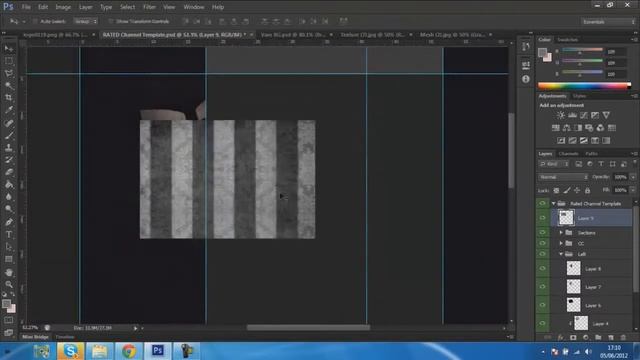Image resolution: width=640 pixels, height=360 pixels.
Task: Switch to the Styles tab
Action: click(x=579, y=96)
